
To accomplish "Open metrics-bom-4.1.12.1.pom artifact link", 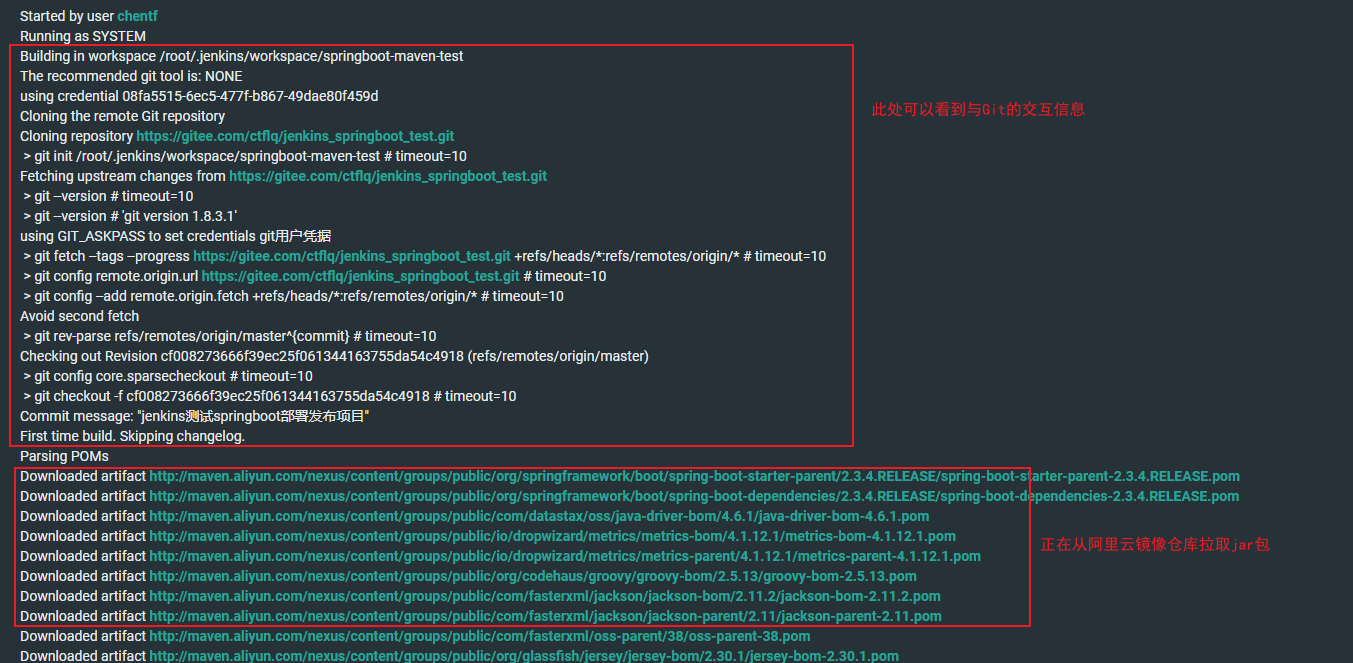I will pyautogui.click(x=552, y=536).
